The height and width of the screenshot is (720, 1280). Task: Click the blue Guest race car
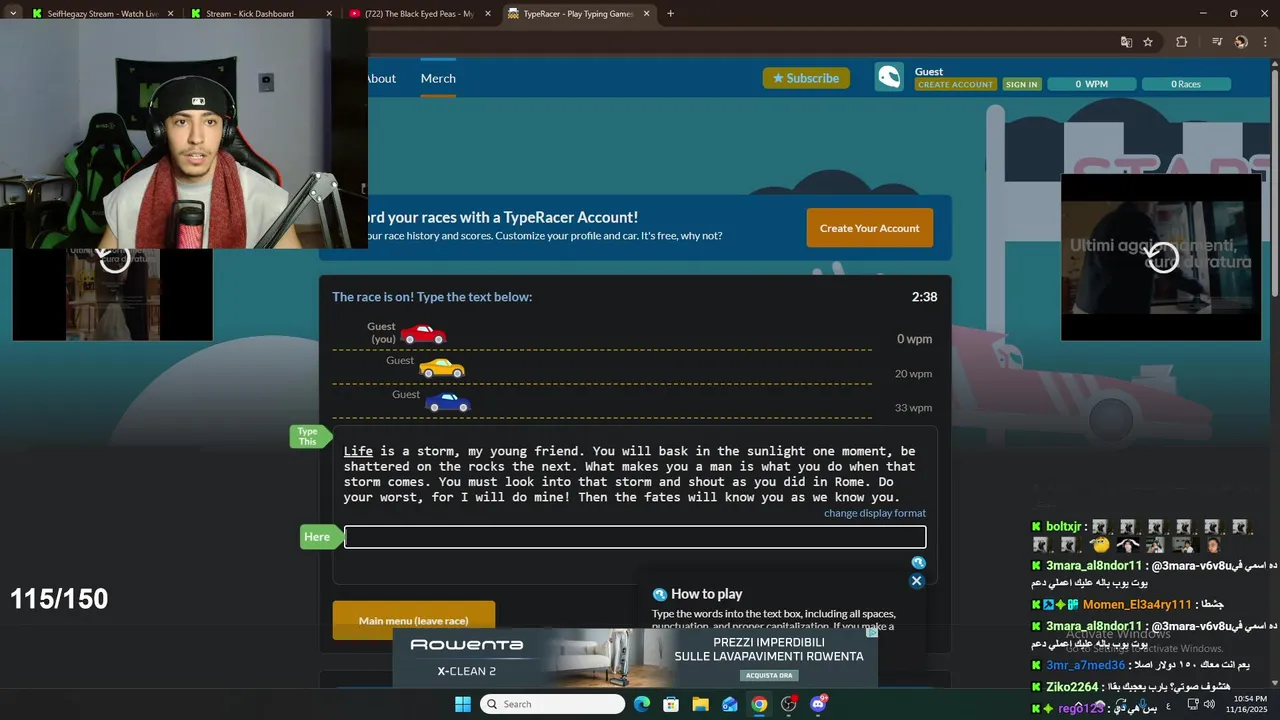[x=448, y=402]
